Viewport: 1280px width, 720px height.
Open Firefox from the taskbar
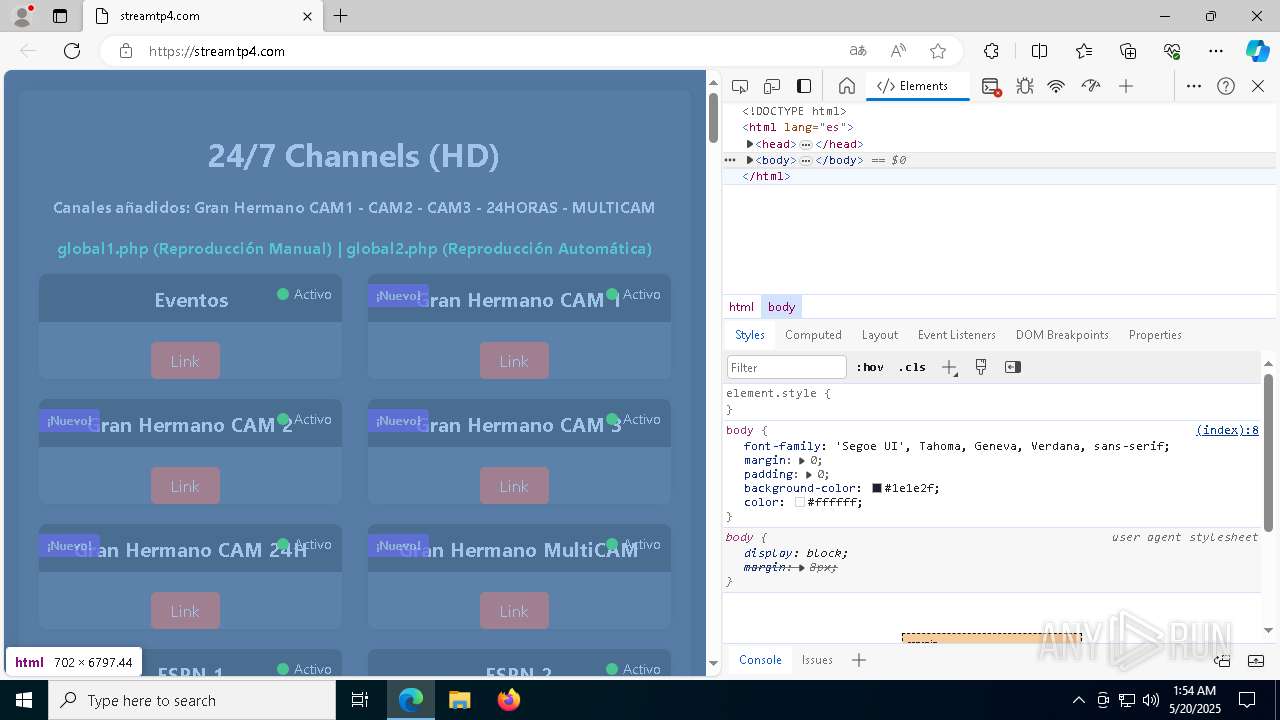(x=509, y=700)
